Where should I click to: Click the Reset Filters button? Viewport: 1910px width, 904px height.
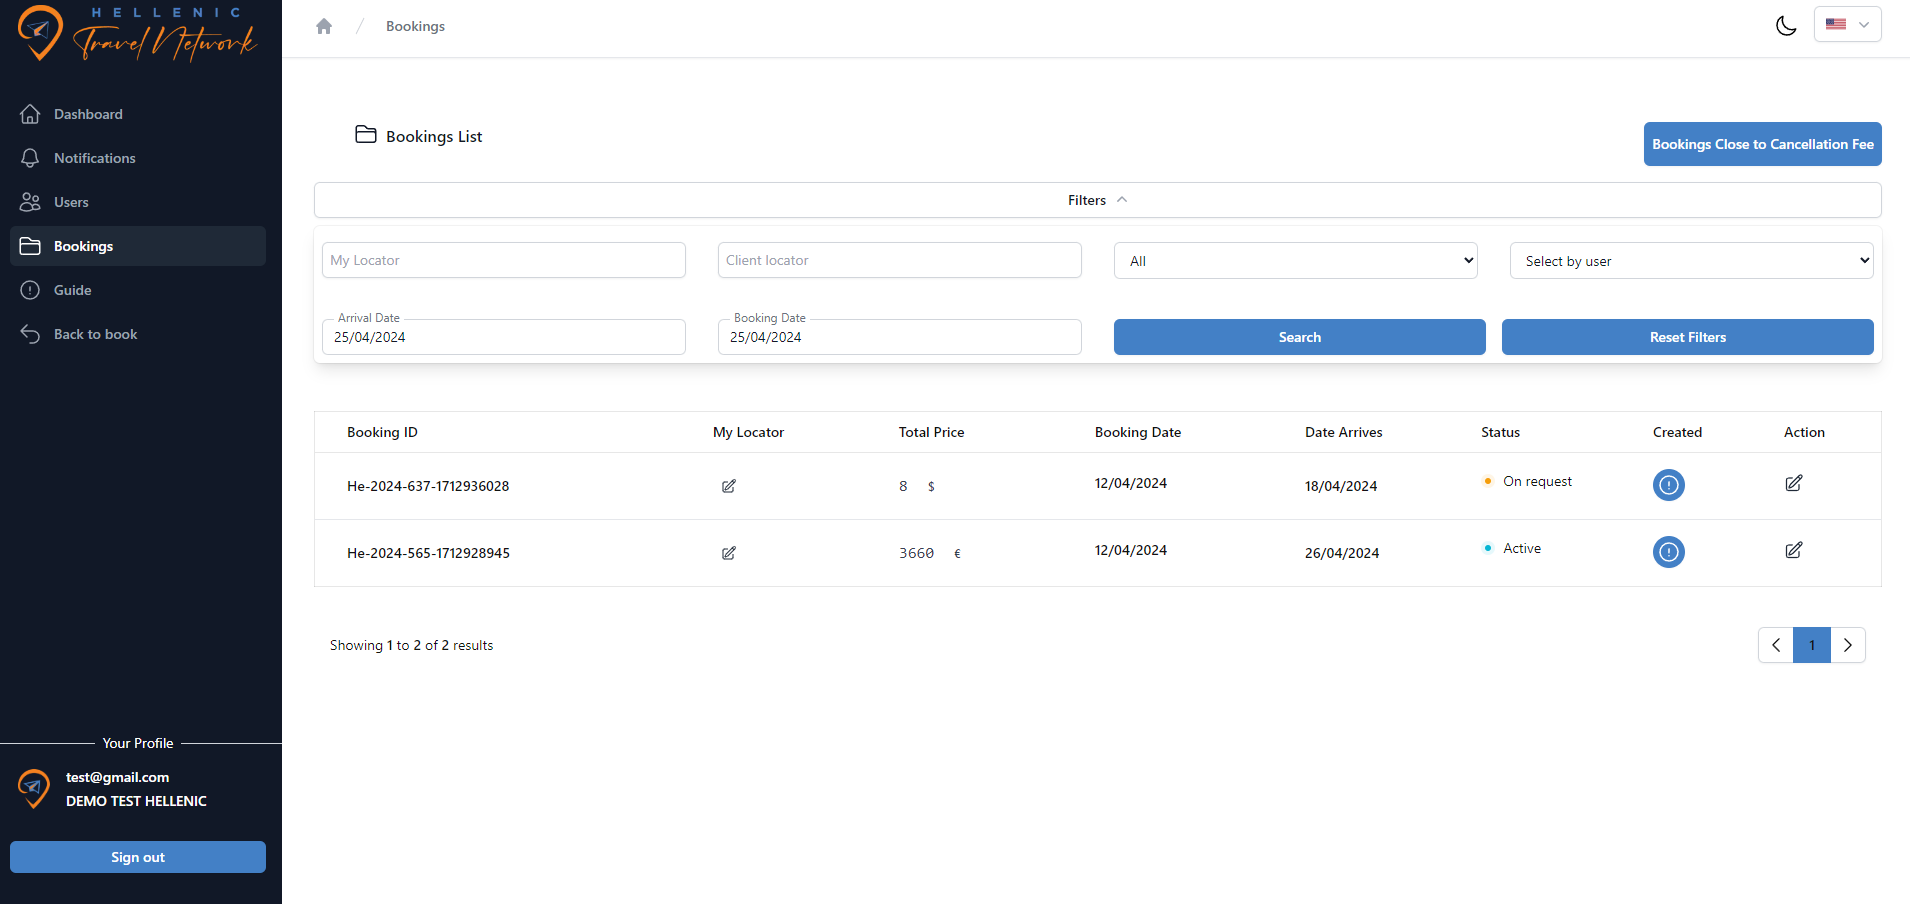point(1687,337)
